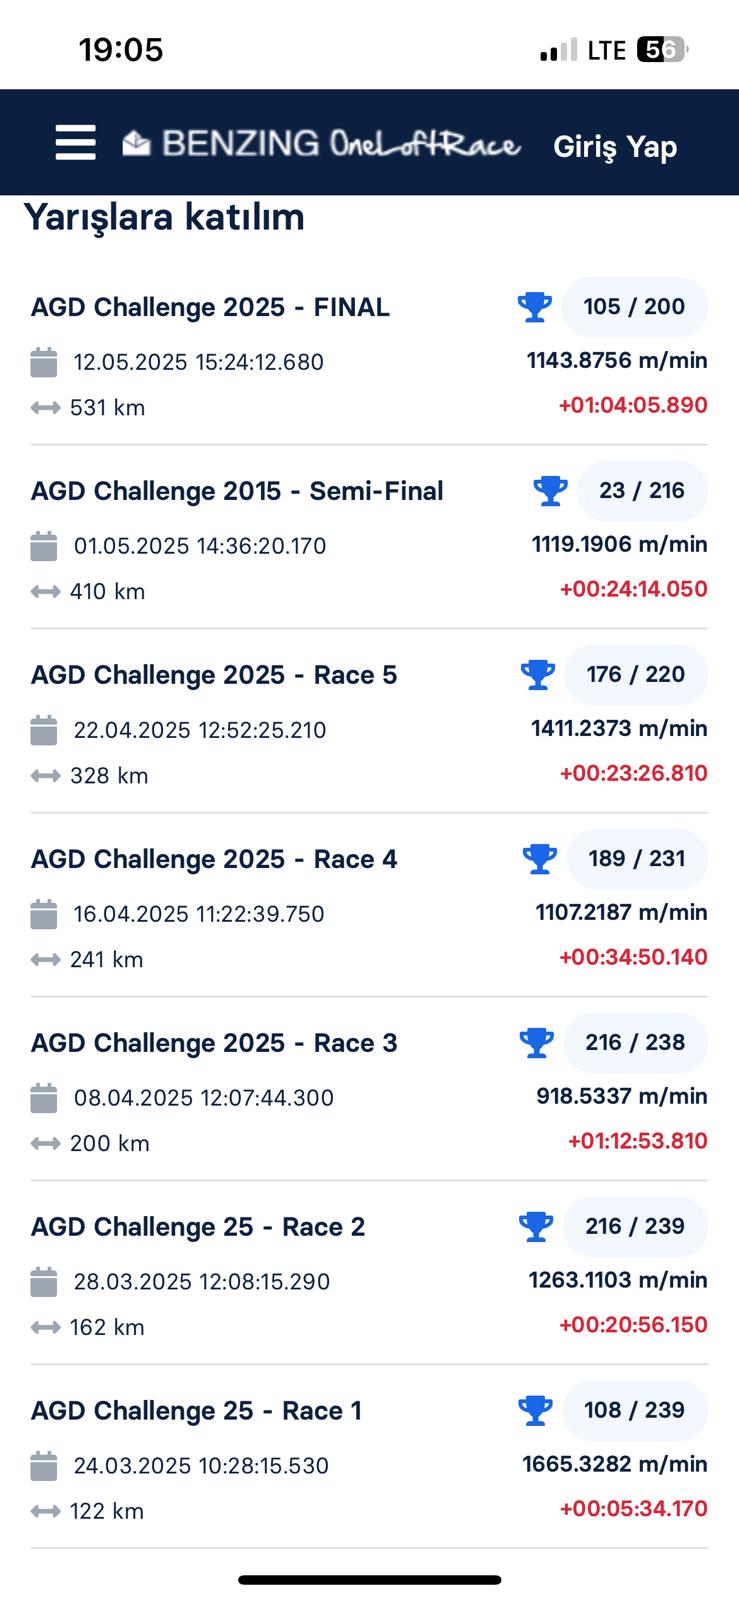Tap trophy icon beside Race 5 ranking
This screenshot has height=1600, width=739.
tap(538, 674)
